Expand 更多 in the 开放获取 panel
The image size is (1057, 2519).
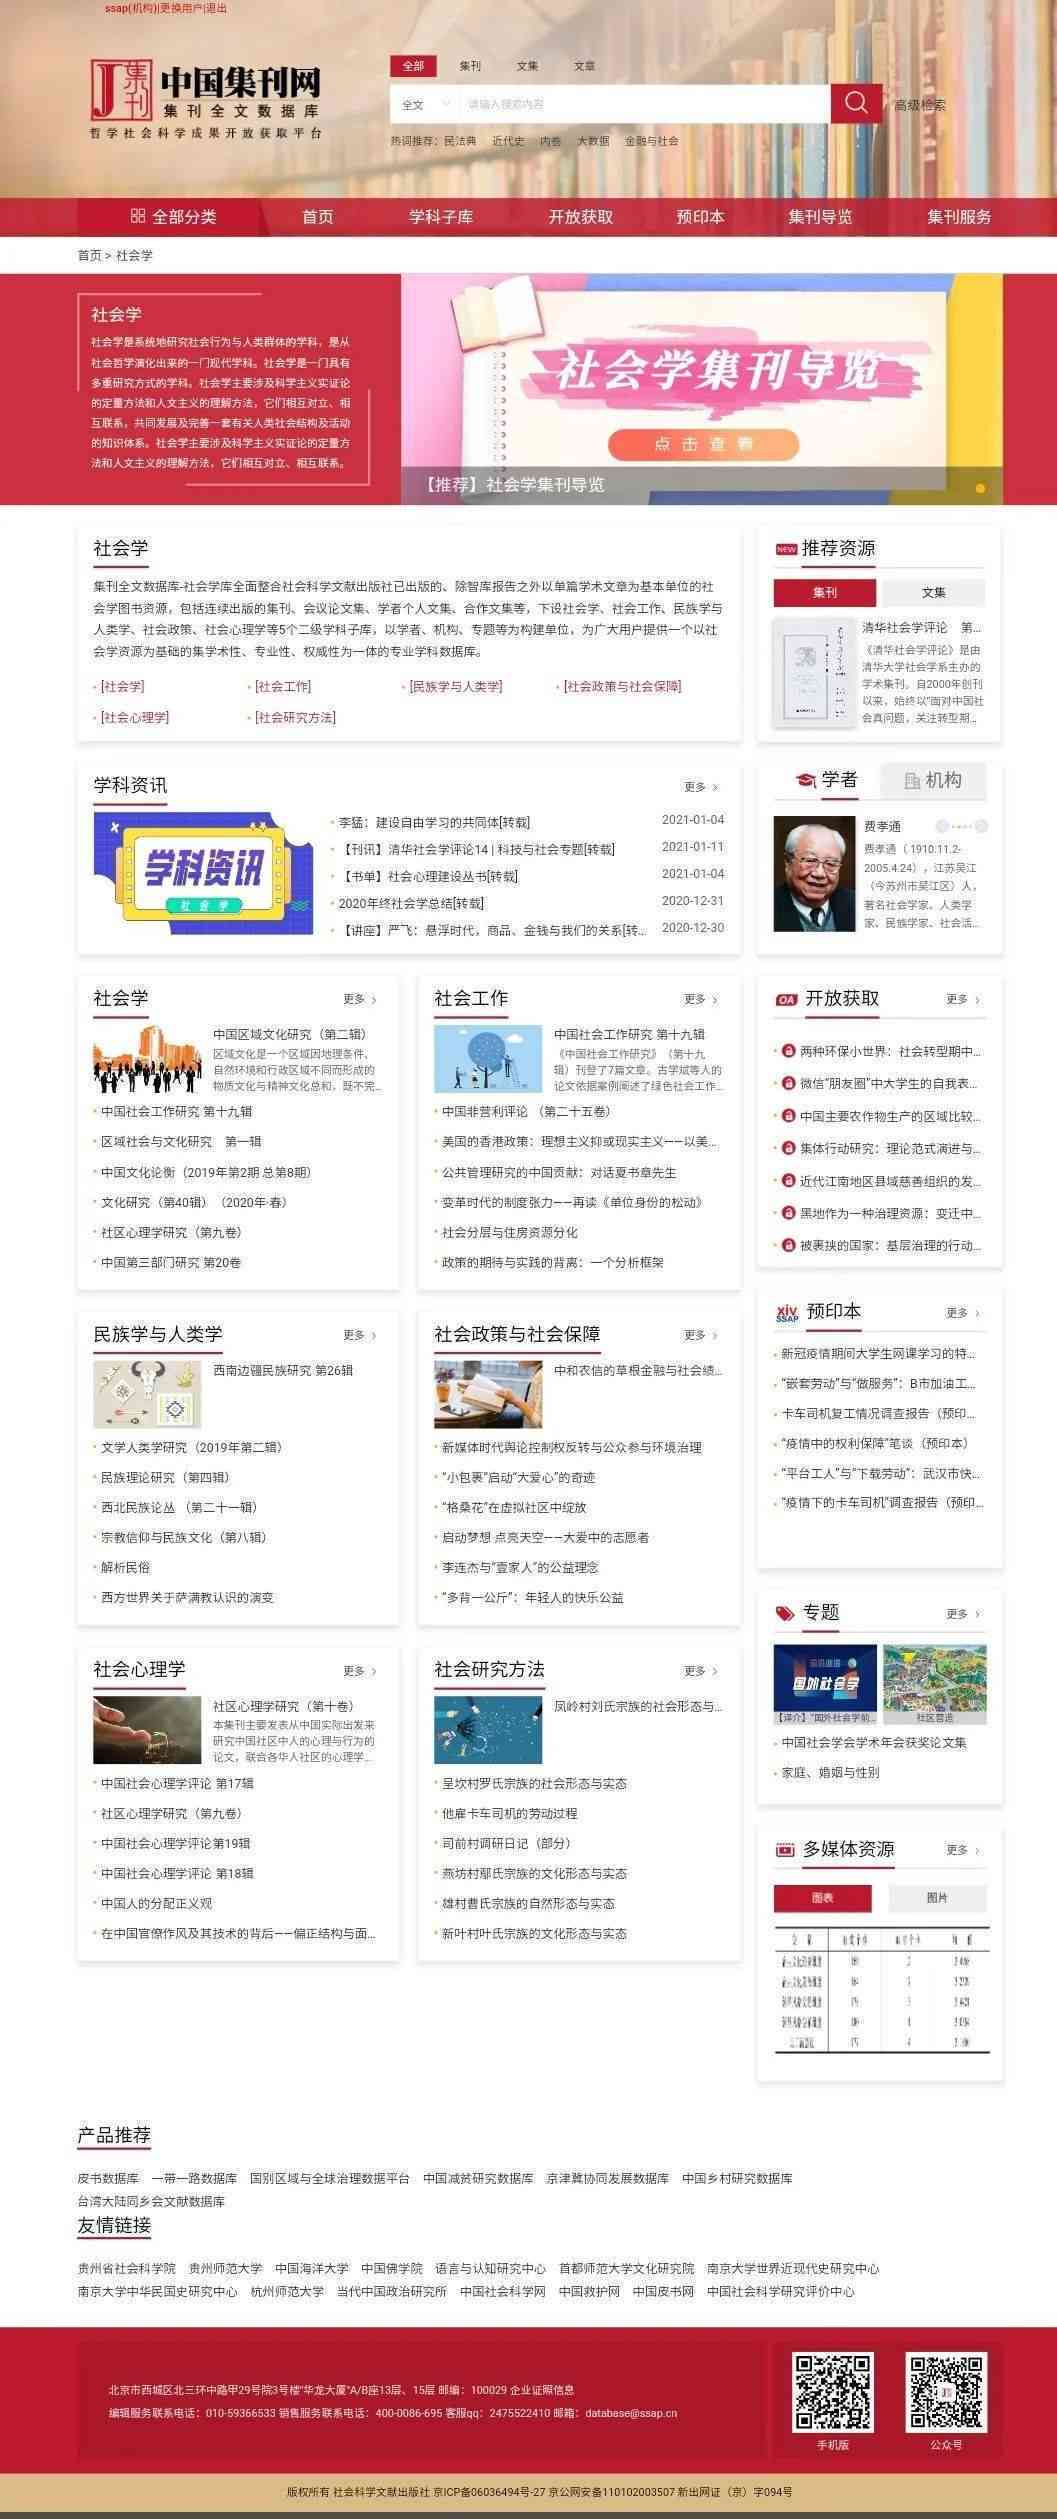coord(963,999)
